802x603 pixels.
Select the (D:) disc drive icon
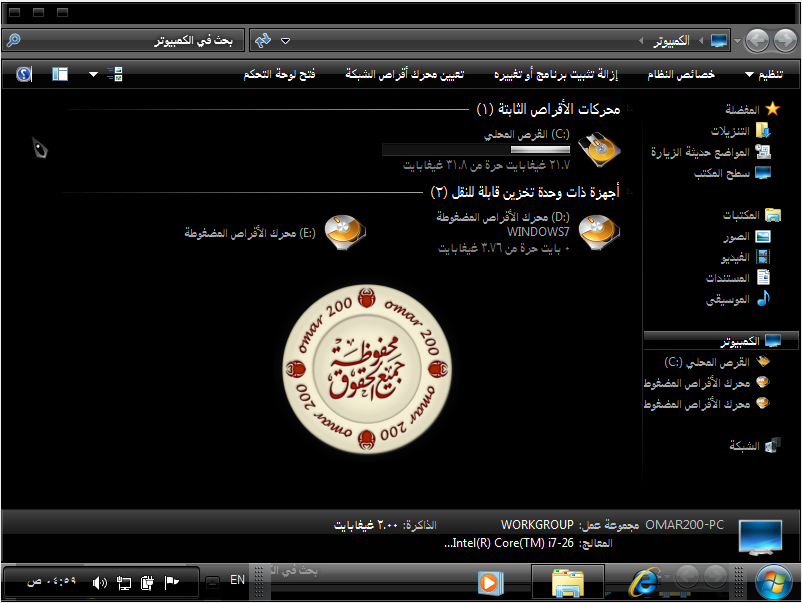pyautogui.click(x=599, y=232)
